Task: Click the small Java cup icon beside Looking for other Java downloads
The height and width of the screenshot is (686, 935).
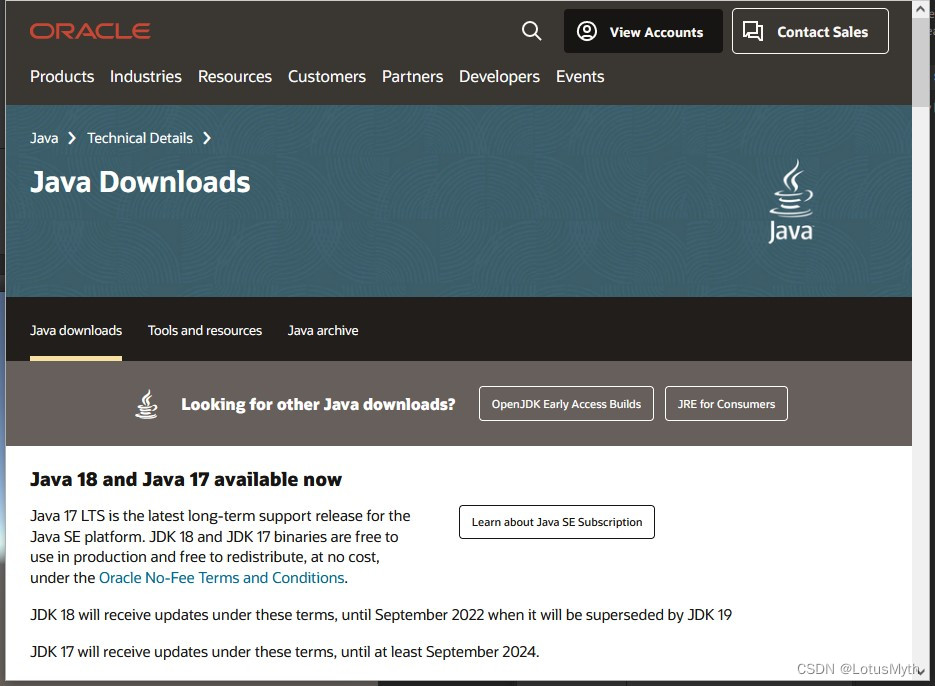Action: pyautogui.click(x=147, y=404)
